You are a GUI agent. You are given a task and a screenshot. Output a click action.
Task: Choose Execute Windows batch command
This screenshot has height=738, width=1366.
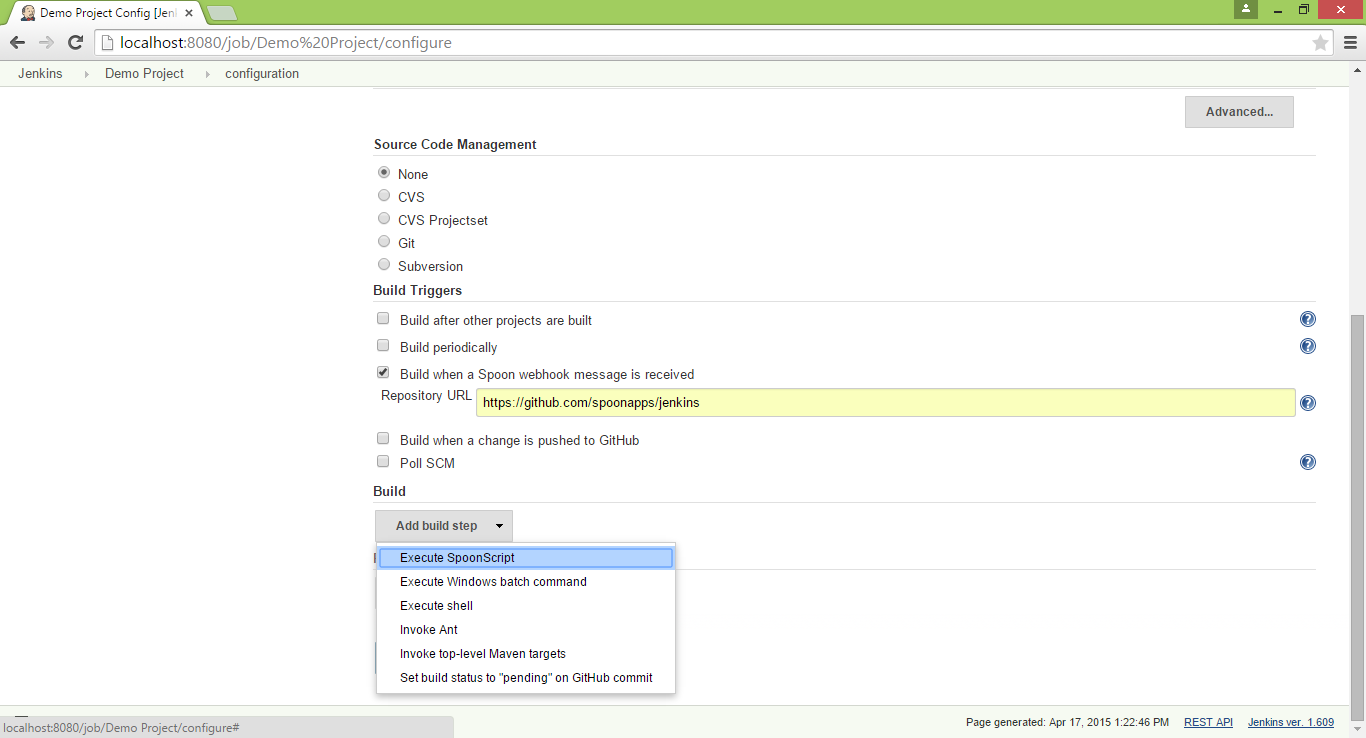coord(526,582)
